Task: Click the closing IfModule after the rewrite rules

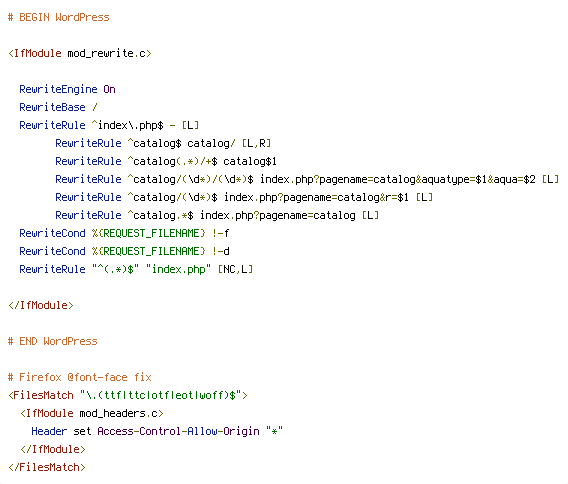Action: (41, 305)
